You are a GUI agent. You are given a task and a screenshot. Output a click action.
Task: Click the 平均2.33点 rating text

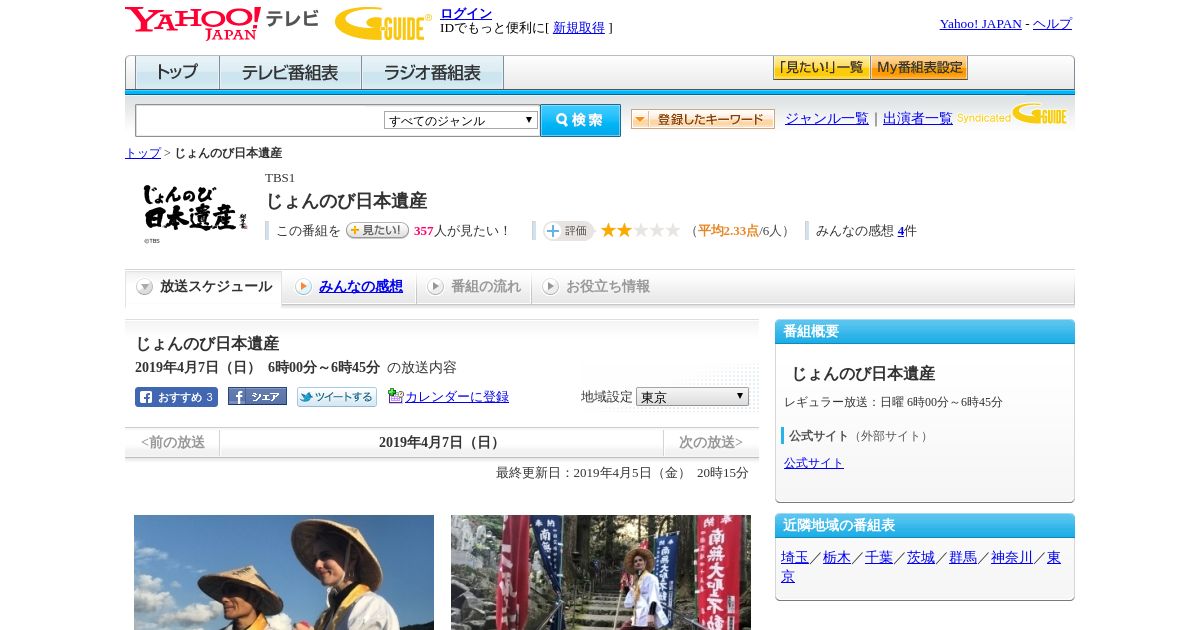pyautogui.click(x=728, y=231)
